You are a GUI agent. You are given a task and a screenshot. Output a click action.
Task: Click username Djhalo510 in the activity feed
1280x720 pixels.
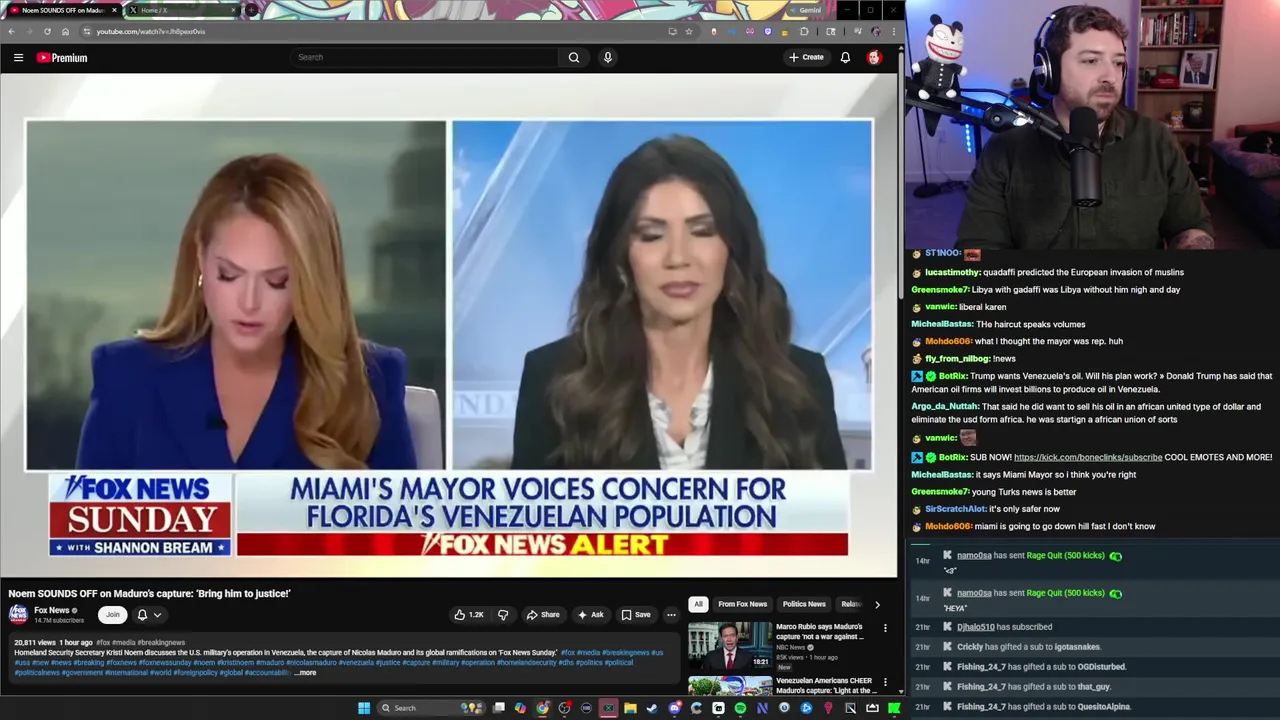[x=976, y=627]
